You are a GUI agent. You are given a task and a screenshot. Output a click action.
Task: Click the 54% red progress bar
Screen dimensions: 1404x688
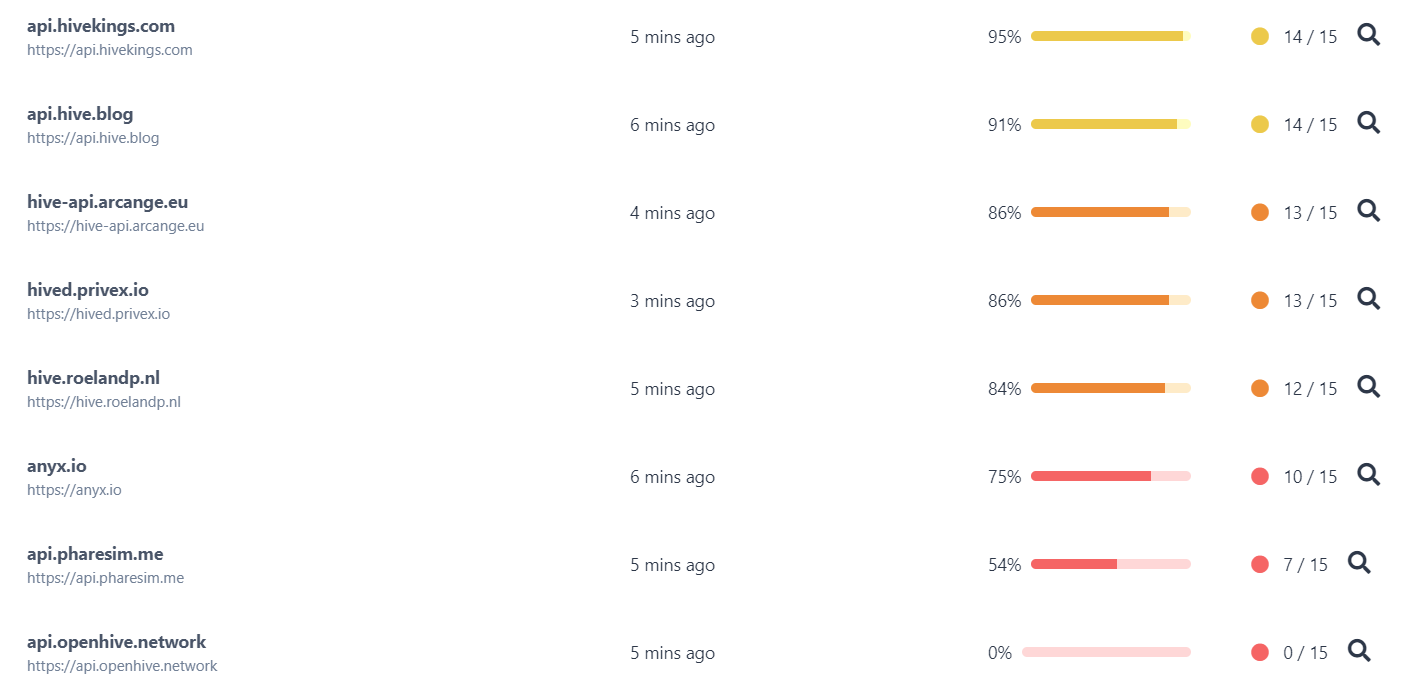[1110, 564]
